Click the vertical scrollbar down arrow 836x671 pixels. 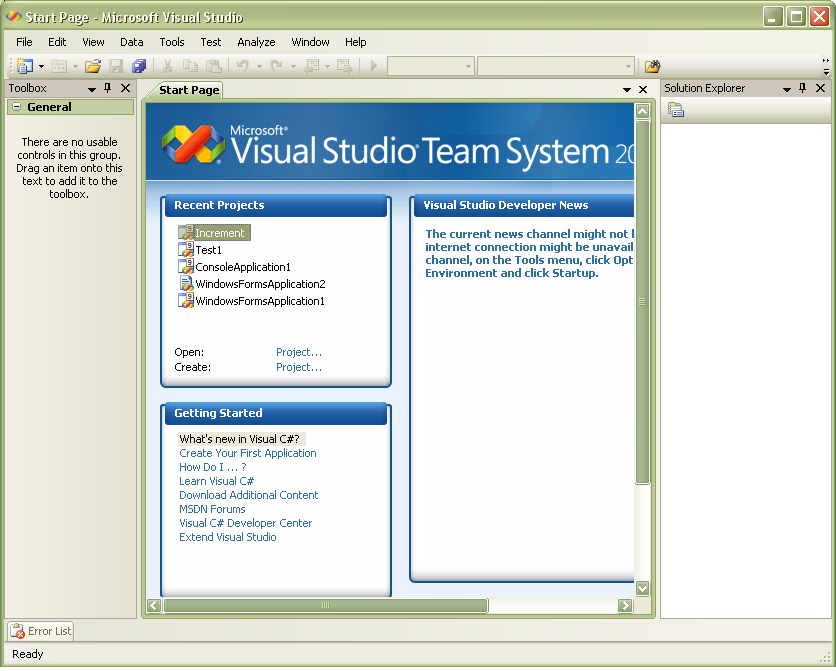[642, 588]
